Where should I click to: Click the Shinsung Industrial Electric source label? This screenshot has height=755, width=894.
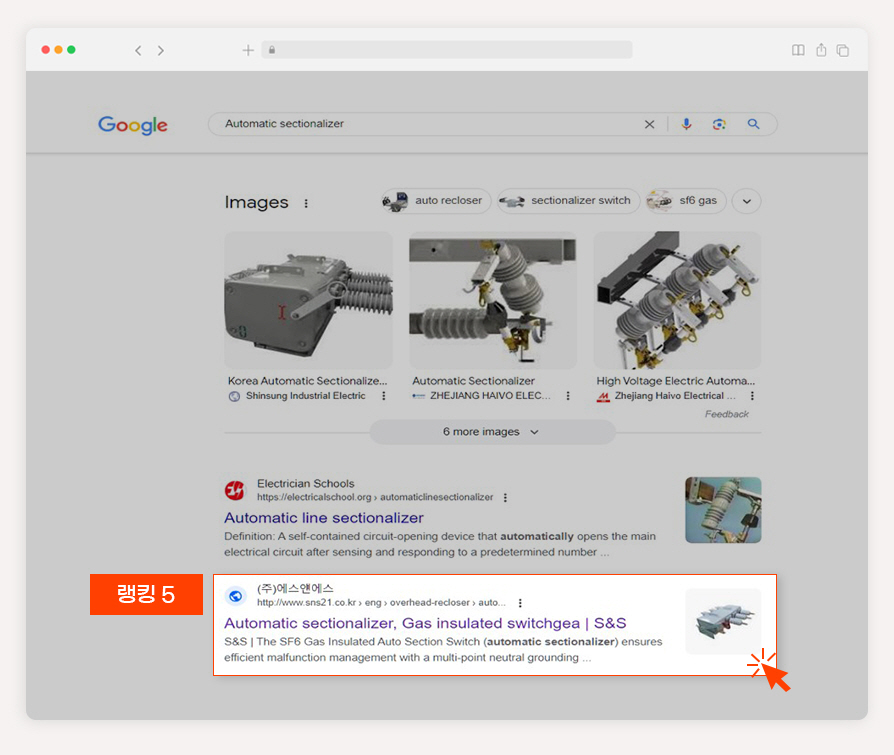click(306, 396)
